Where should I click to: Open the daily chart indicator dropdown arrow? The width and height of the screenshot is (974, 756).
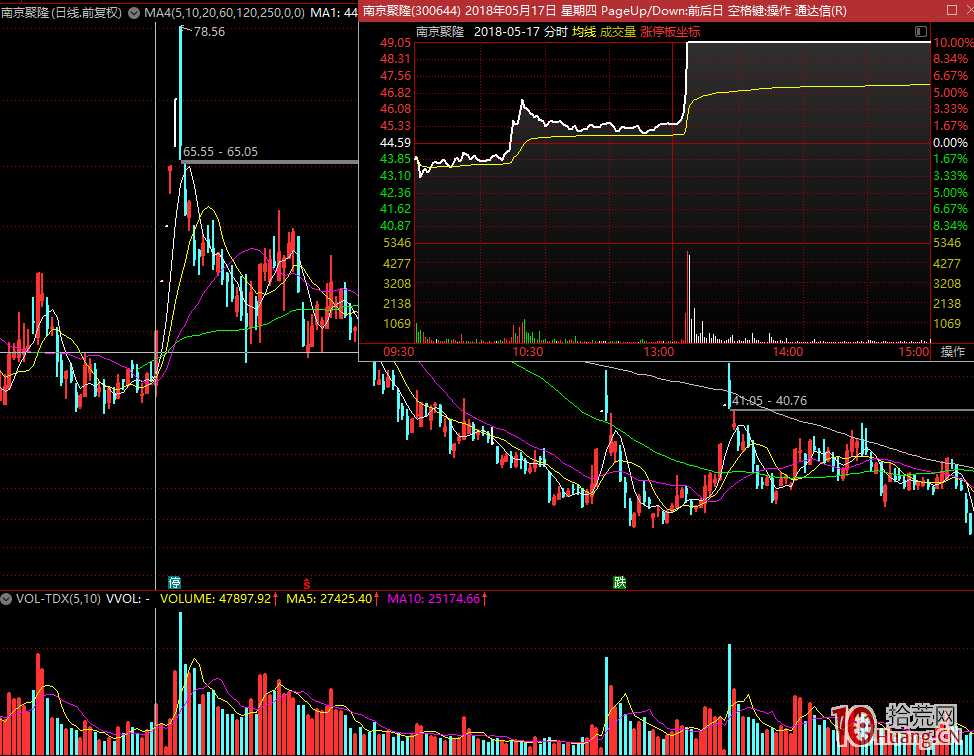(134, 13)
